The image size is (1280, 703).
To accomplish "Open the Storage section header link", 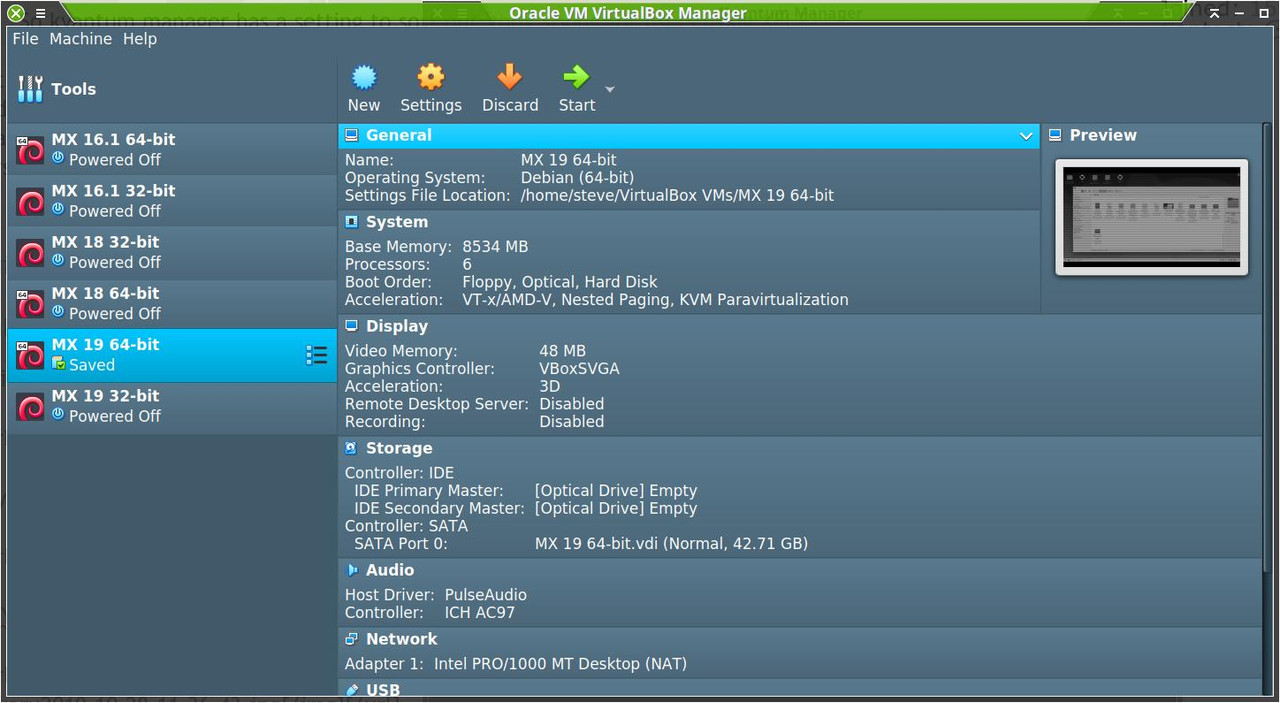I will click(399, 448).
